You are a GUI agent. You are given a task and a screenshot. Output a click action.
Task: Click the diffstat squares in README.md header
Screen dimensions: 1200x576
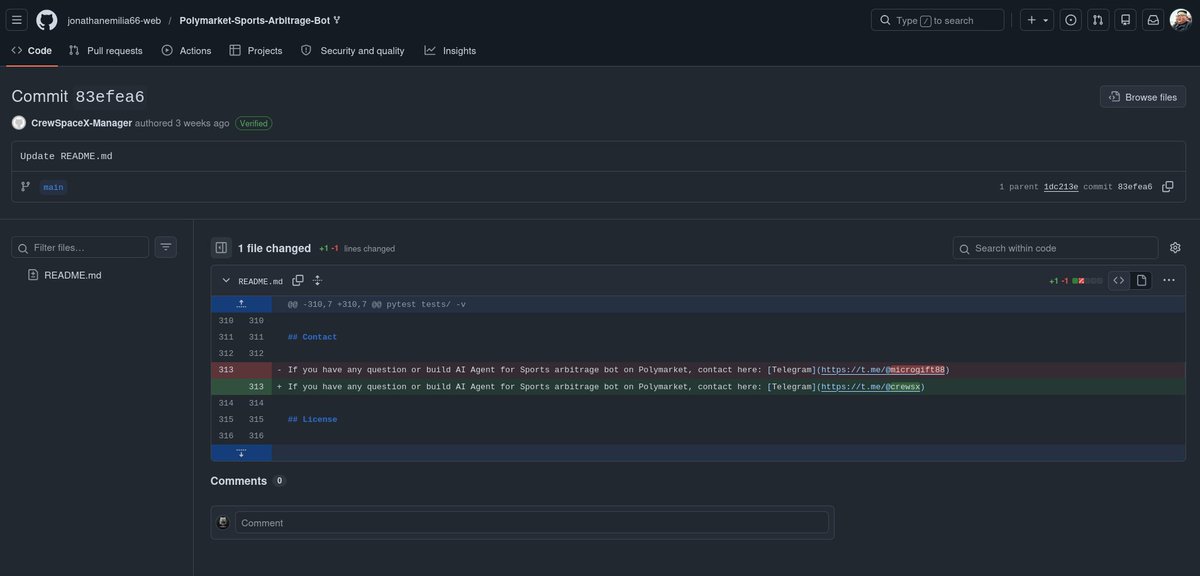(1087, 281)
